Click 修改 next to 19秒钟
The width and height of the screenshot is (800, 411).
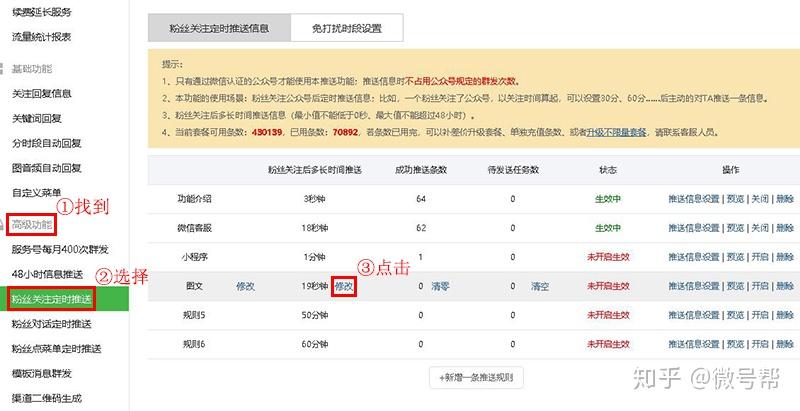pyautogui.click(x=344, y=287)
